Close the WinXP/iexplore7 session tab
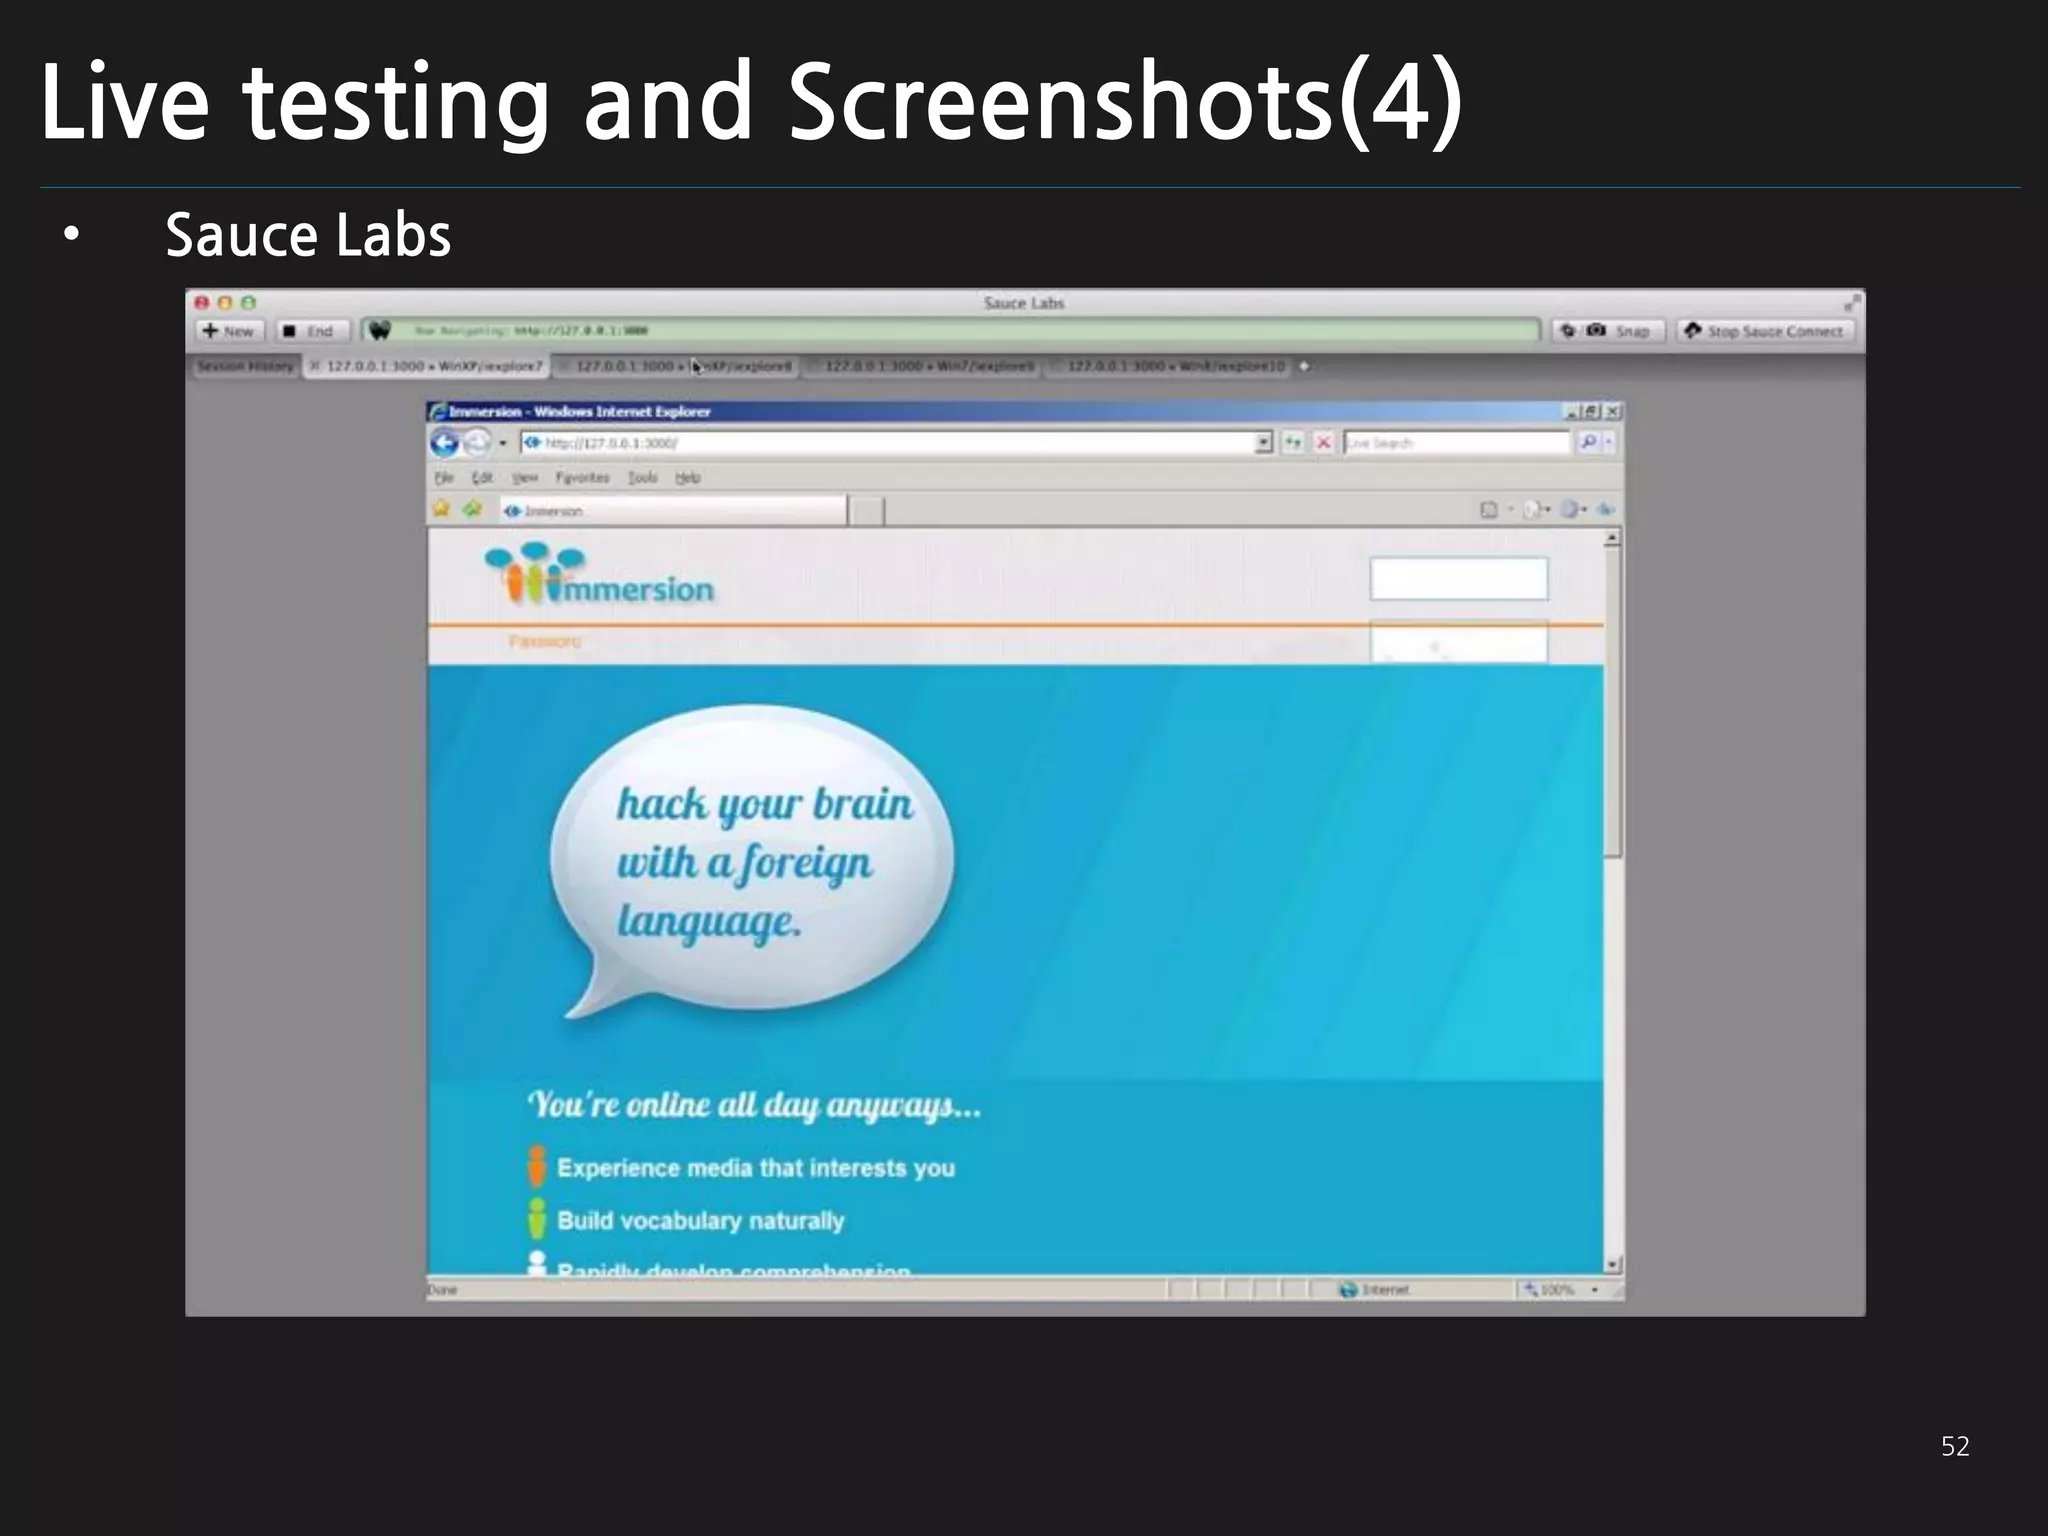The height and width of the screenshot is (1536, 2048). (314, 366)
